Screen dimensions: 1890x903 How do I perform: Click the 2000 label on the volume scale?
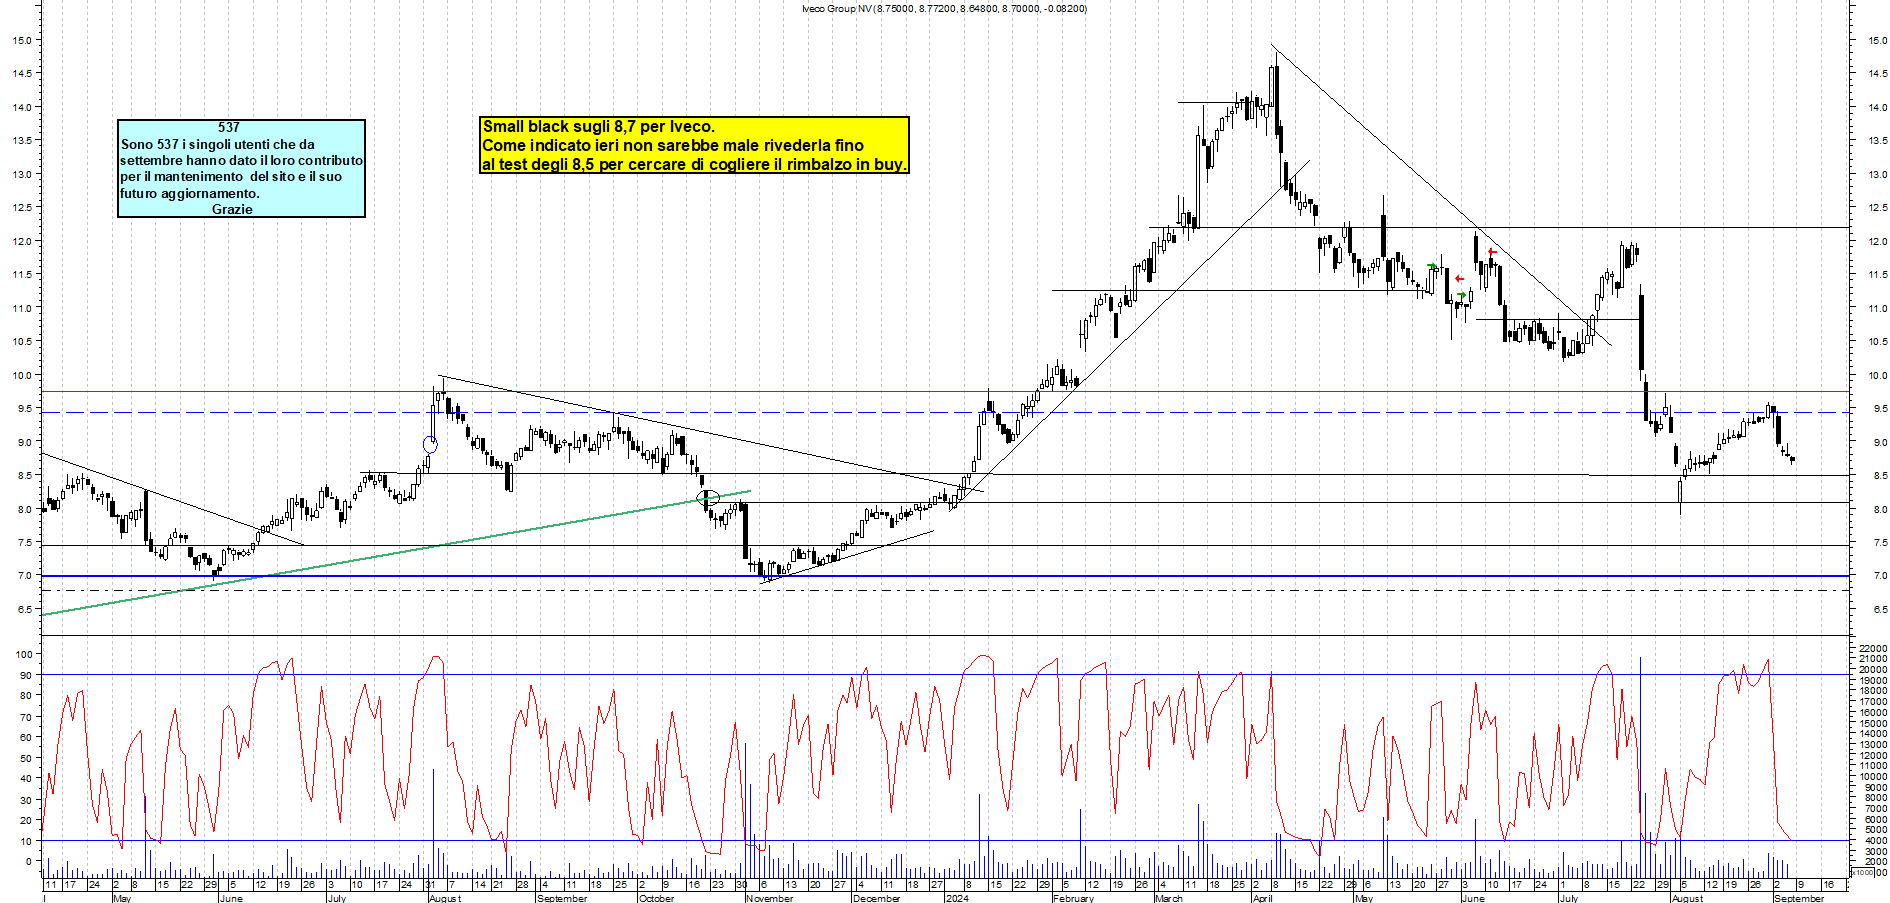(1874, 861)
